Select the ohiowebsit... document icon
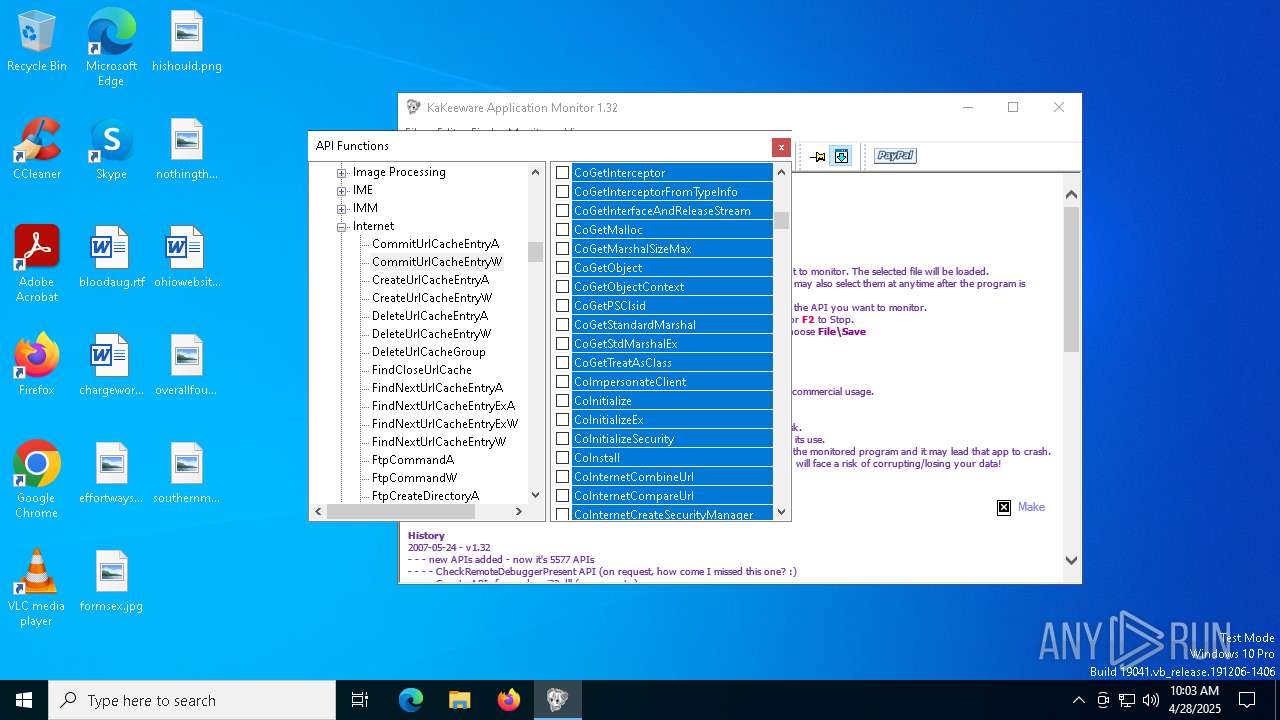The image size is (1280, 720). (187, 257)
